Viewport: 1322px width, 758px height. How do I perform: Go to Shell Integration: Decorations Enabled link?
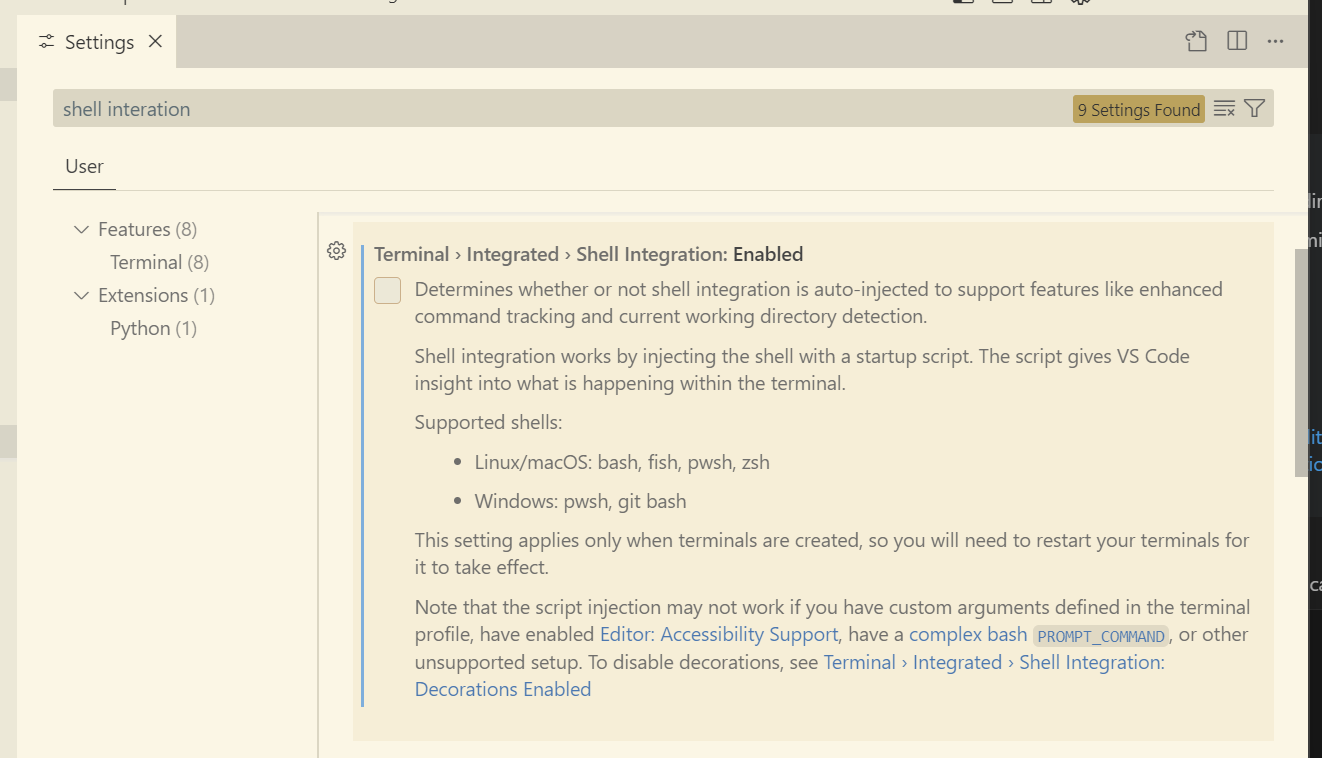click(993, 662)
